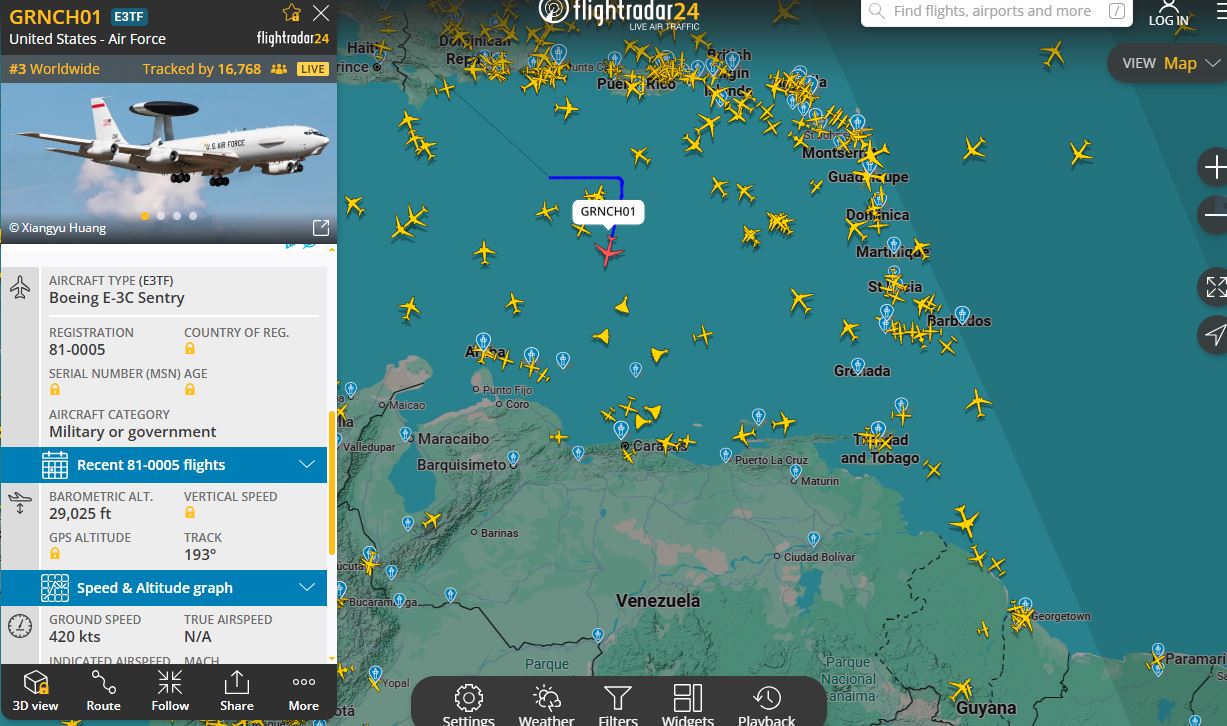
Task: Open the More options menu
Action: tap(304, 691)
